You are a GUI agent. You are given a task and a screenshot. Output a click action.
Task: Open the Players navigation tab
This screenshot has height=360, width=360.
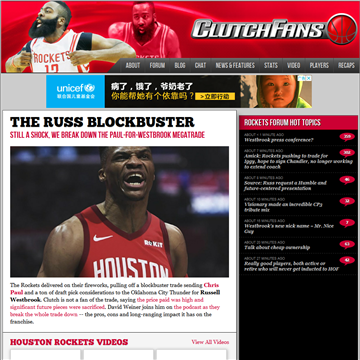[x=319, y=65]
